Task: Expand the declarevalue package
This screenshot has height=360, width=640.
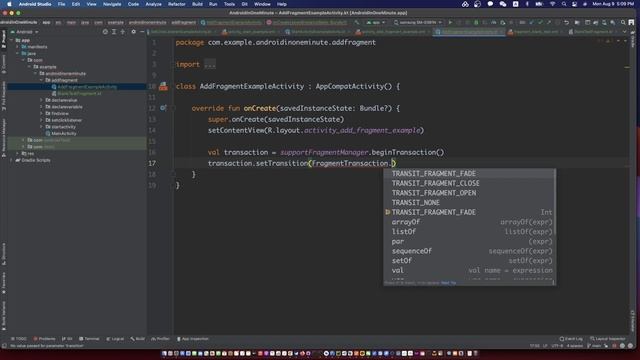Action: (41, 100)
